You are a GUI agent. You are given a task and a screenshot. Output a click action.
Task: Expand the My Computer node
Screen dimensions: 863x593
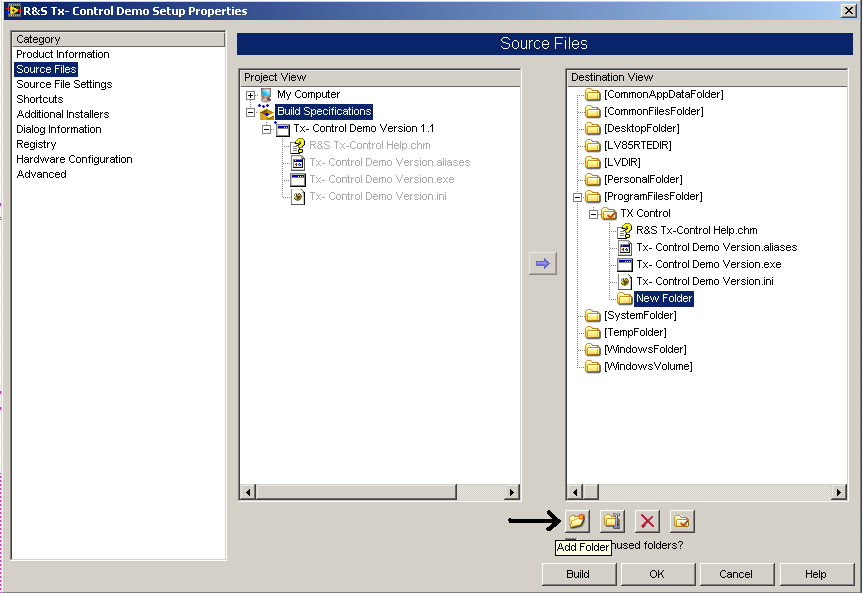point(250,95)
